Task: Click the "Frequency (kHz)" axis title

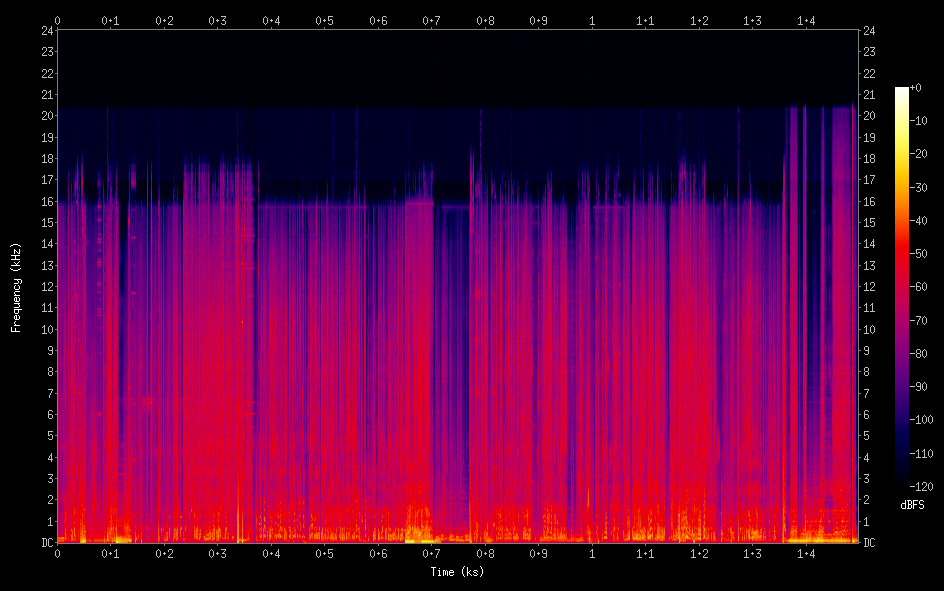Action: pyautogui.click(x=16, y=287)
